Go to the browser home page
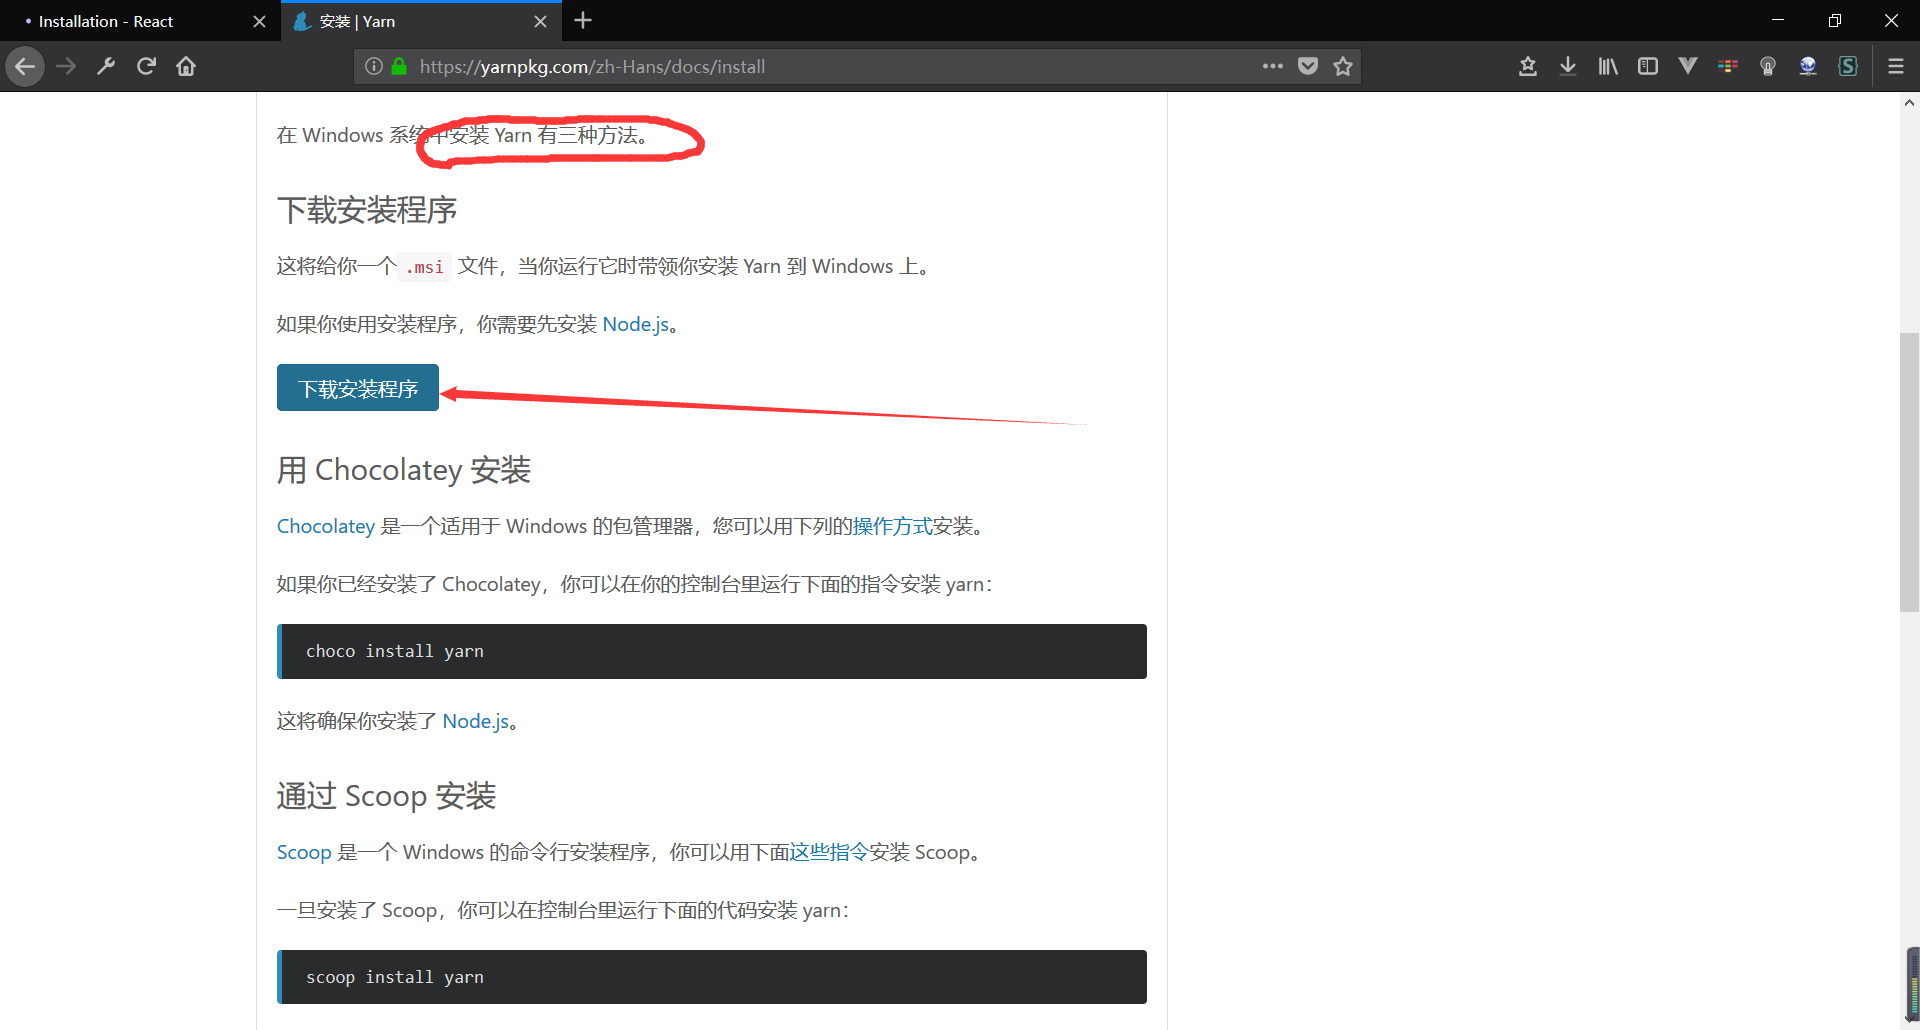This screenshot has height=1030, width=1920. [x=186, y=67]
